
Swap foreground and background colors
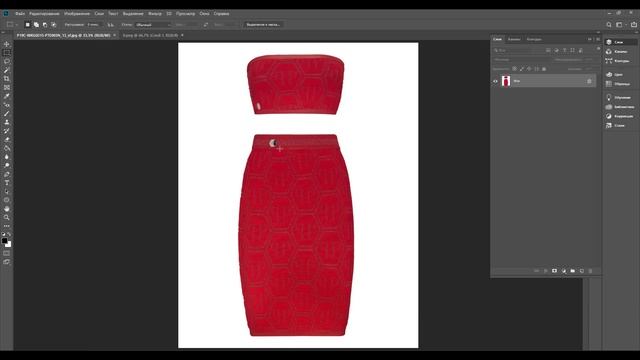point(9,234)
